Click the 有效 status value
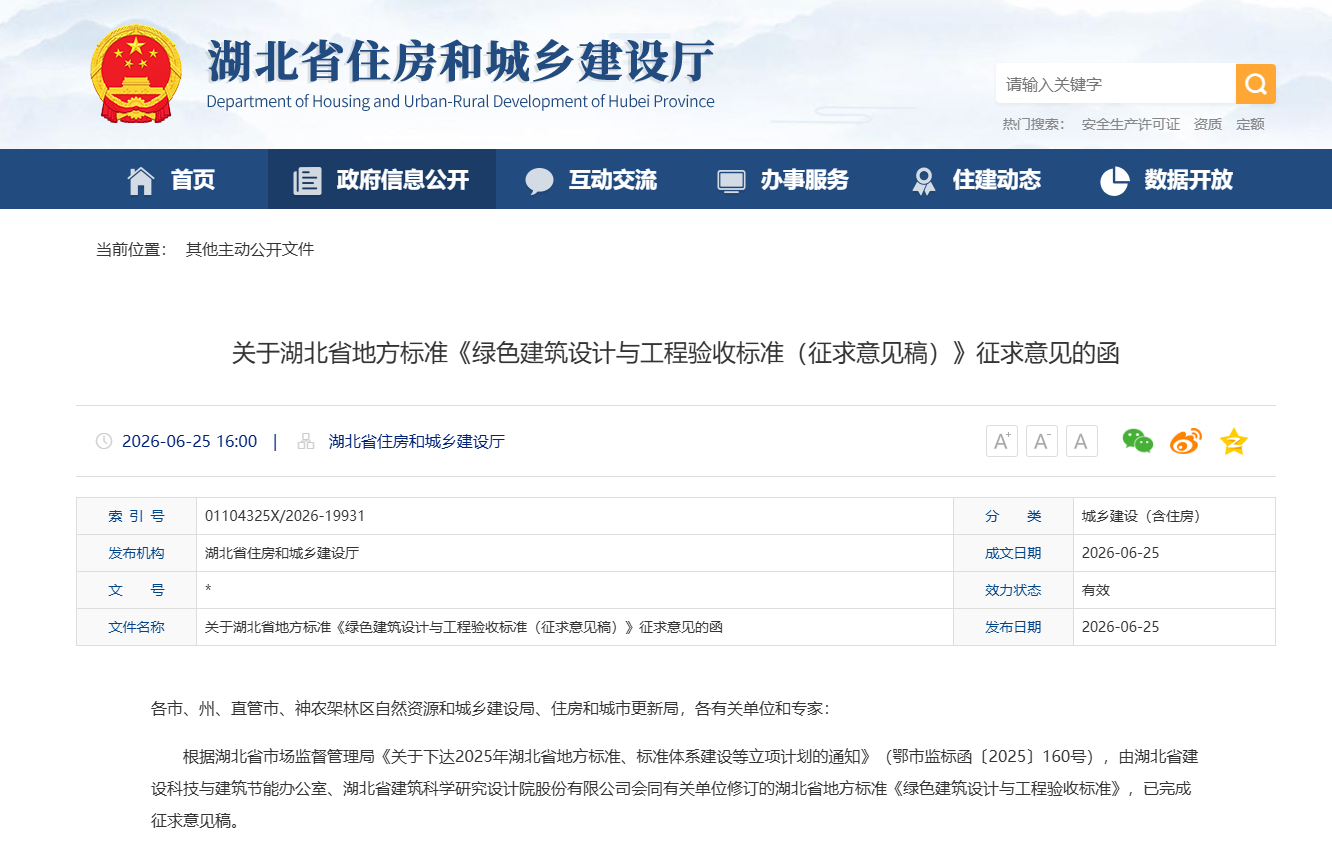The height and width of the screenshot is (854, 1332). [1096, 590]
